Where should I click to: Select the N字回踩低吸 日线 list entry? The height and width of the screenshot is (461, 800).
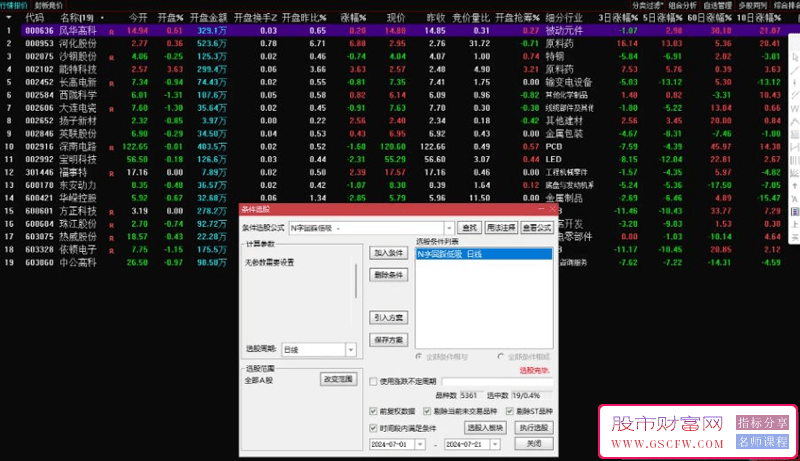click(484, 254)
